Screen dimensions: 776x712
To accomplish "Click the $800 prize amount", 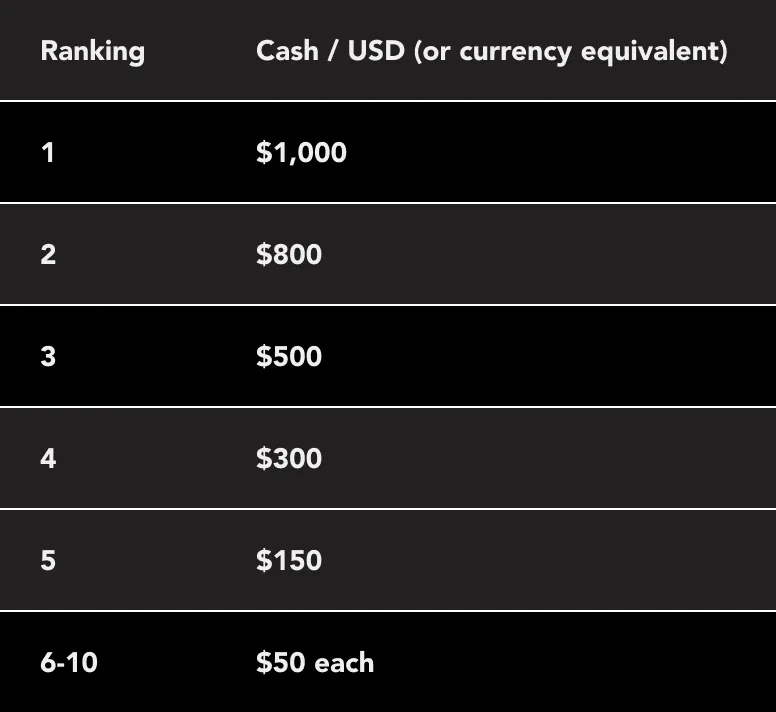I will pos(289,255).
